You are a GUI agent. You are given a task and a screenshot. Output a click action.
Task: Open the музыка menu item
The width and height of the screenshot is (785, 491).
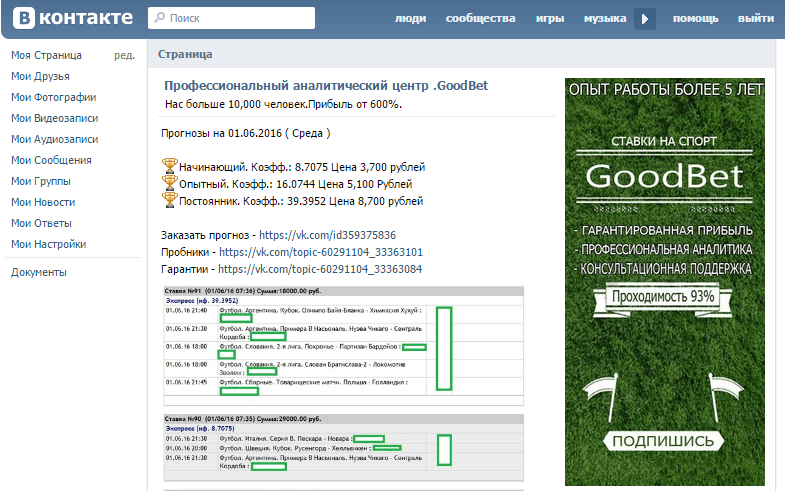605,19
